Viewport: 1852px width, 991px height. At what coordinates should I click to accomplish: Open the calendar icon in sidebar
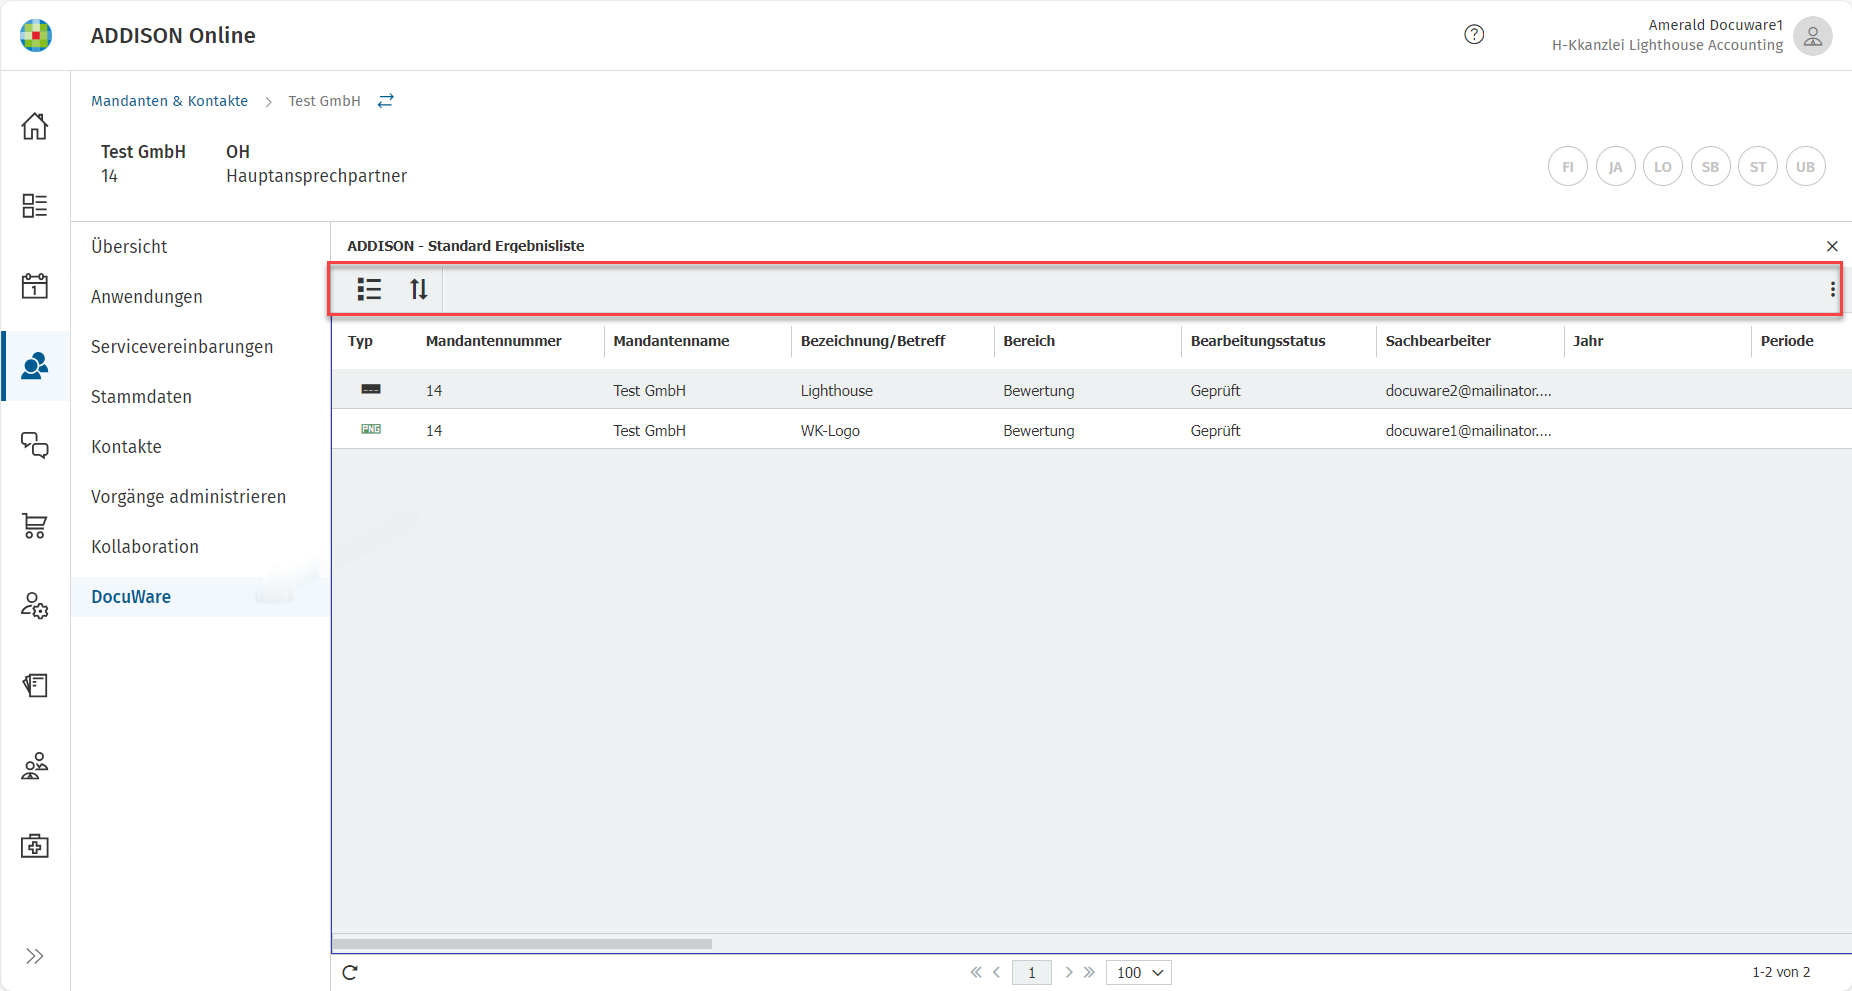[35, 286]
